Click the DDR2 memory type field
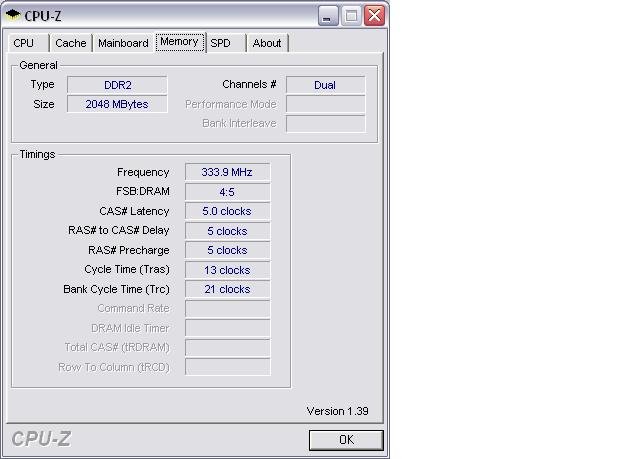This screenshot has height=459, width=640. 117,85
